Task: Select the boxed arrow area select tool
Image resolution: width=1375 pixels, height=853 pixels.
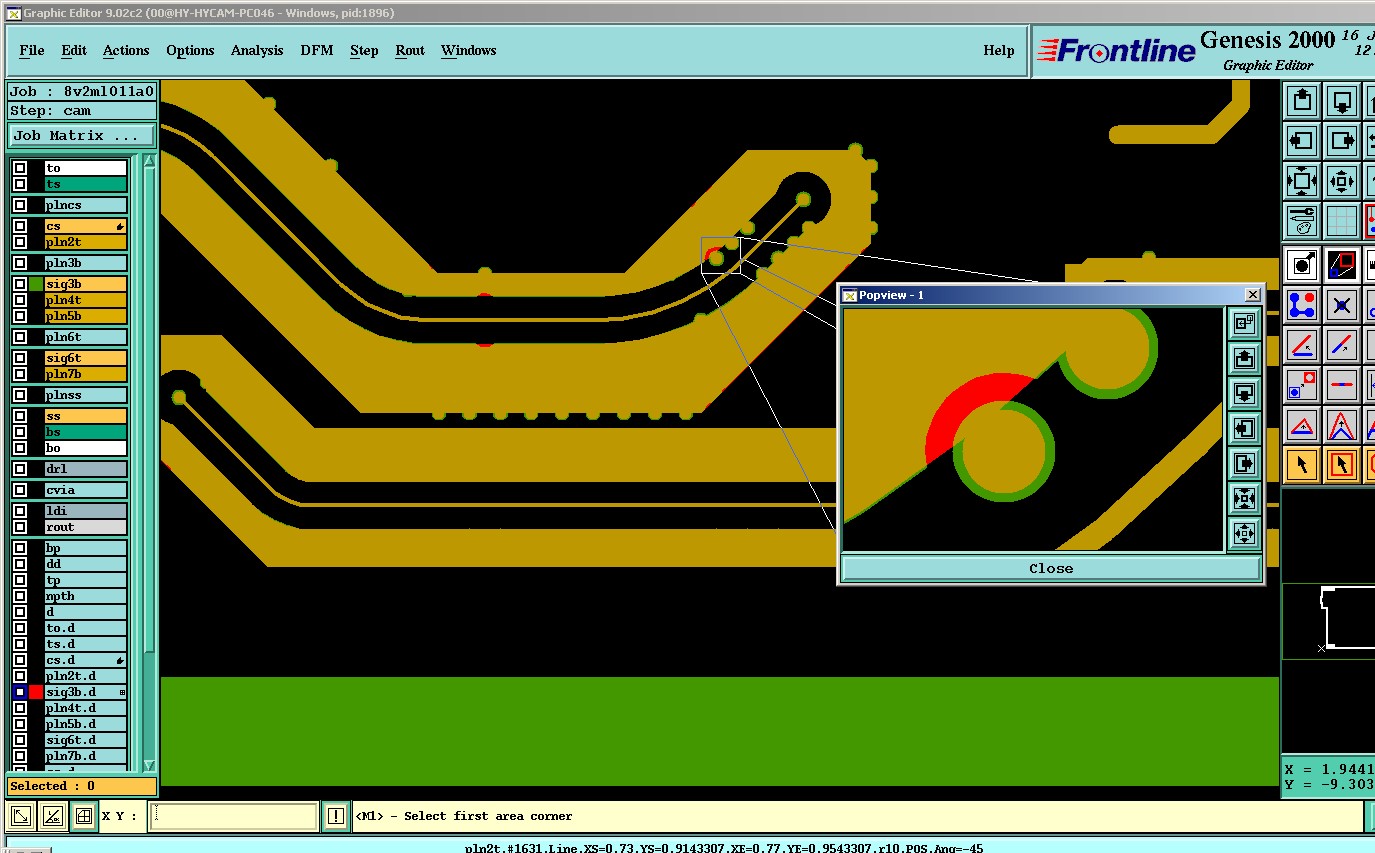Action: 1341,465
